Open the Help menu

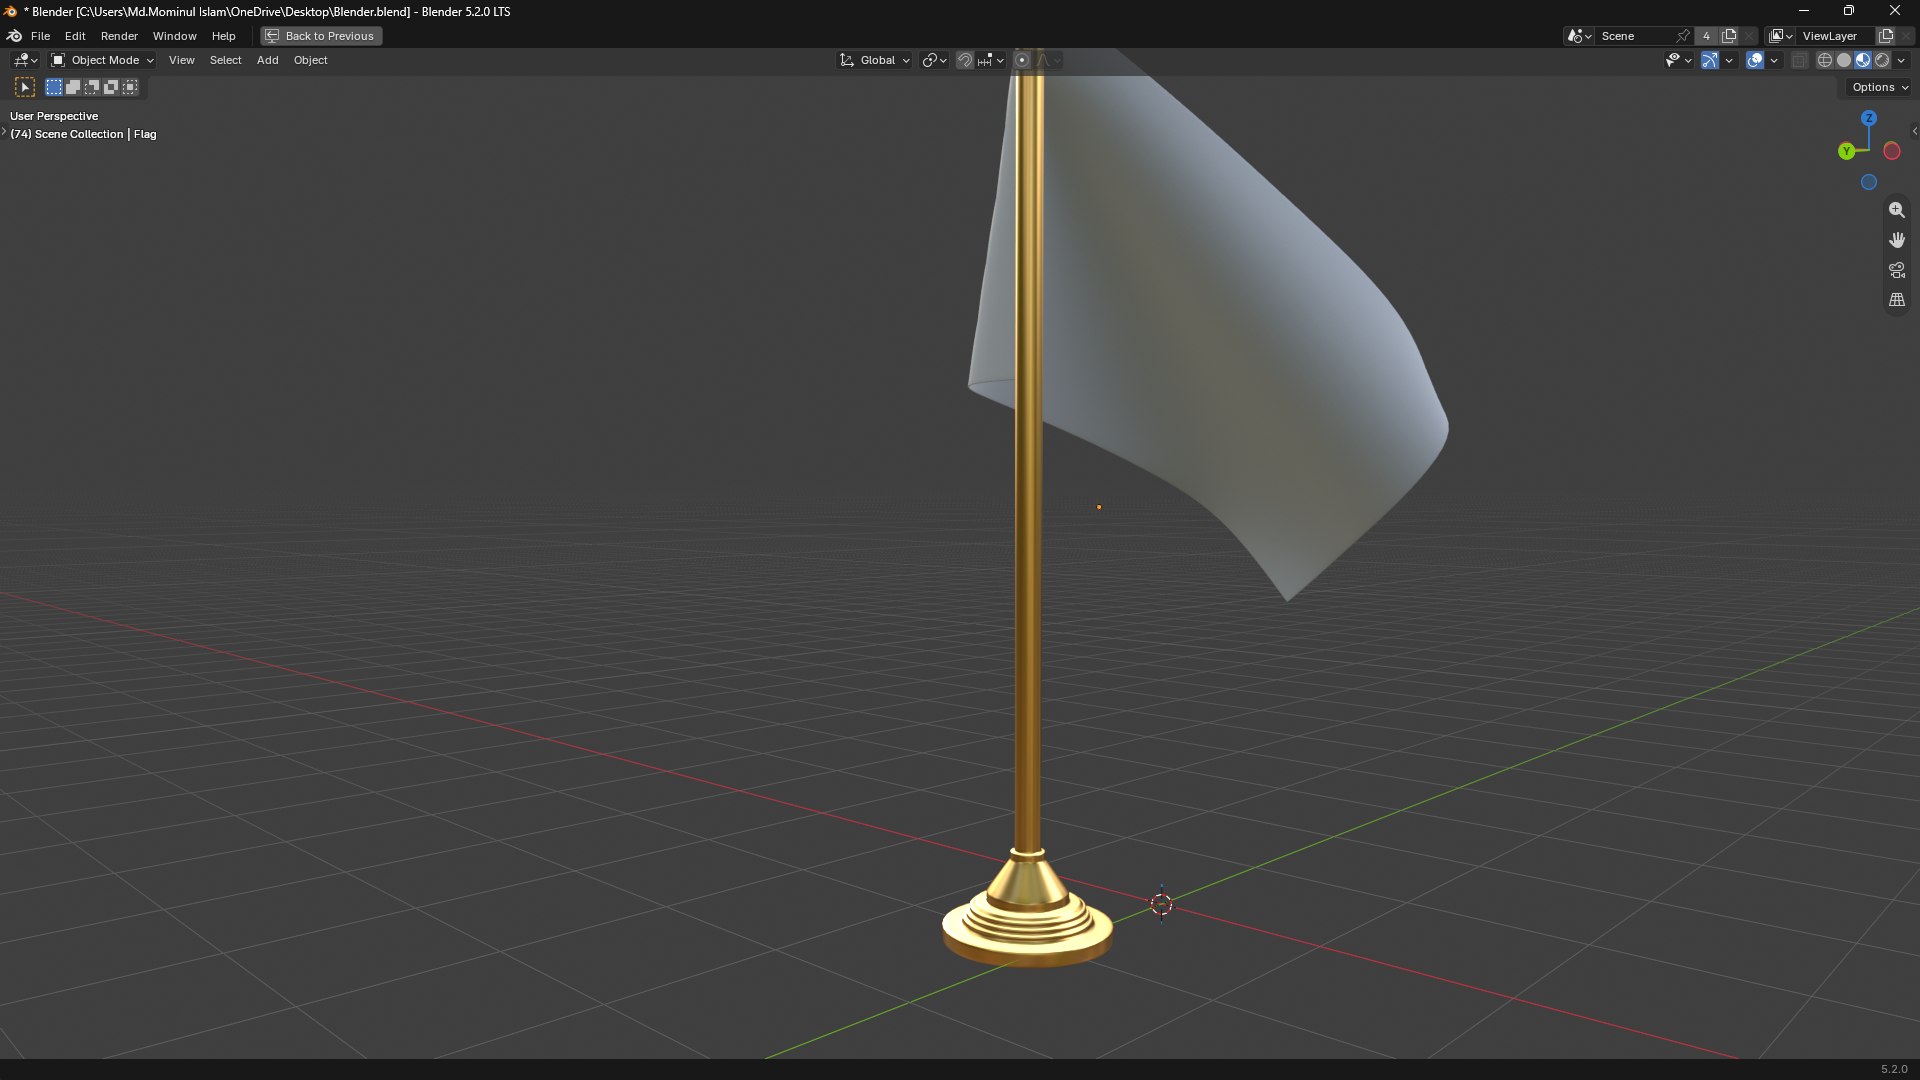(x=224, y=36)
